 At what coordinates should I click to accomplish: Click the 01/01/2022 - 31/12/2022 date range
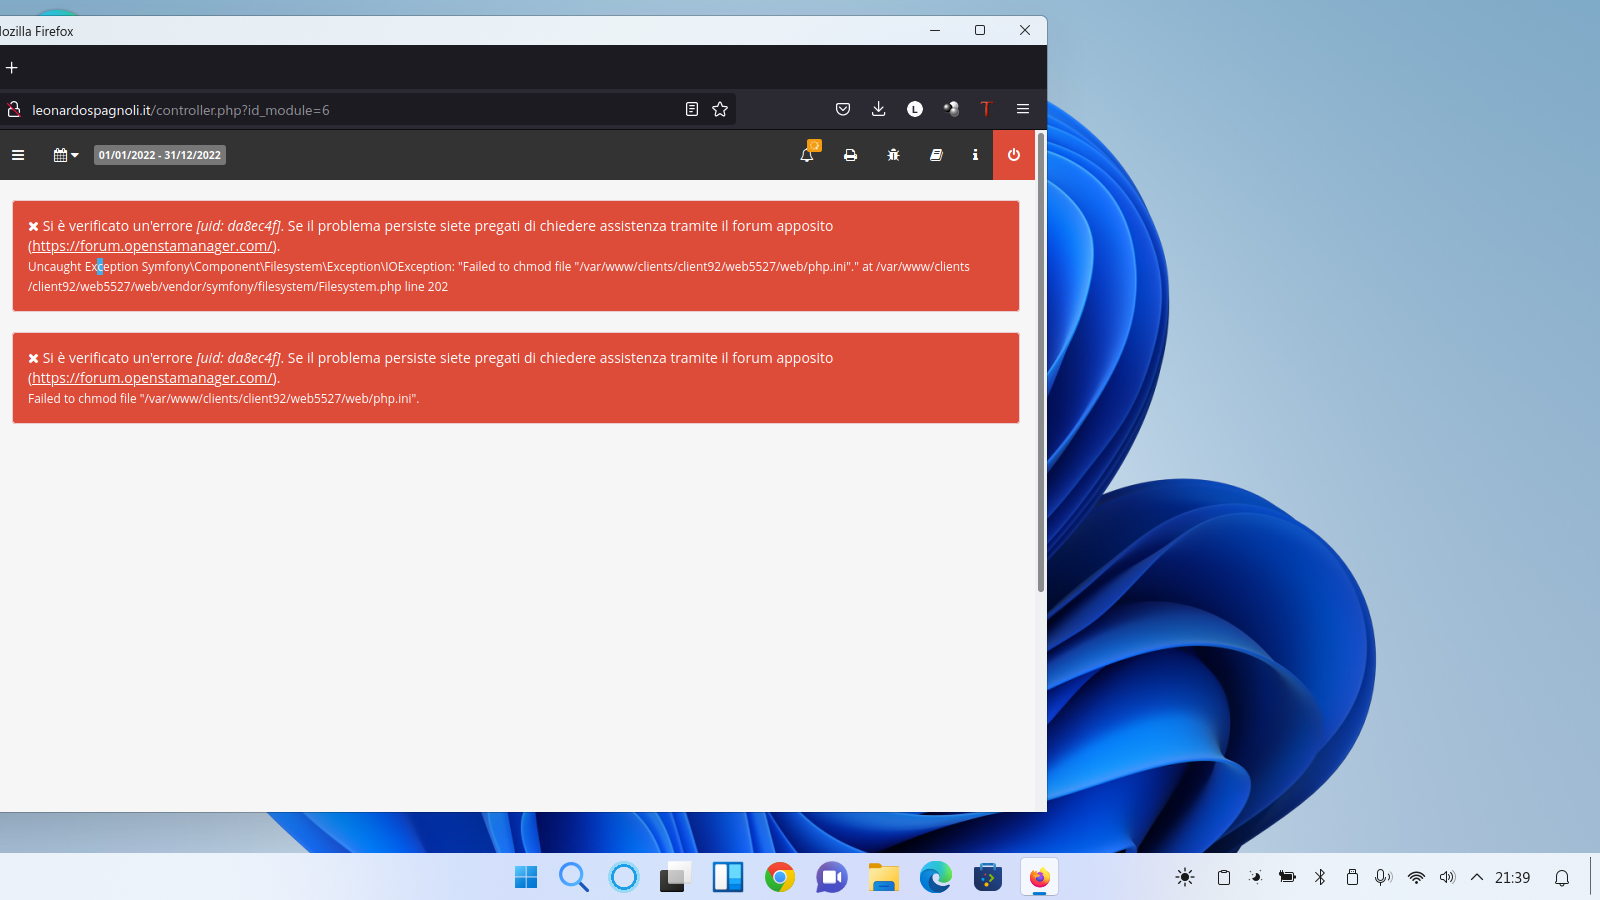[160, 155]
